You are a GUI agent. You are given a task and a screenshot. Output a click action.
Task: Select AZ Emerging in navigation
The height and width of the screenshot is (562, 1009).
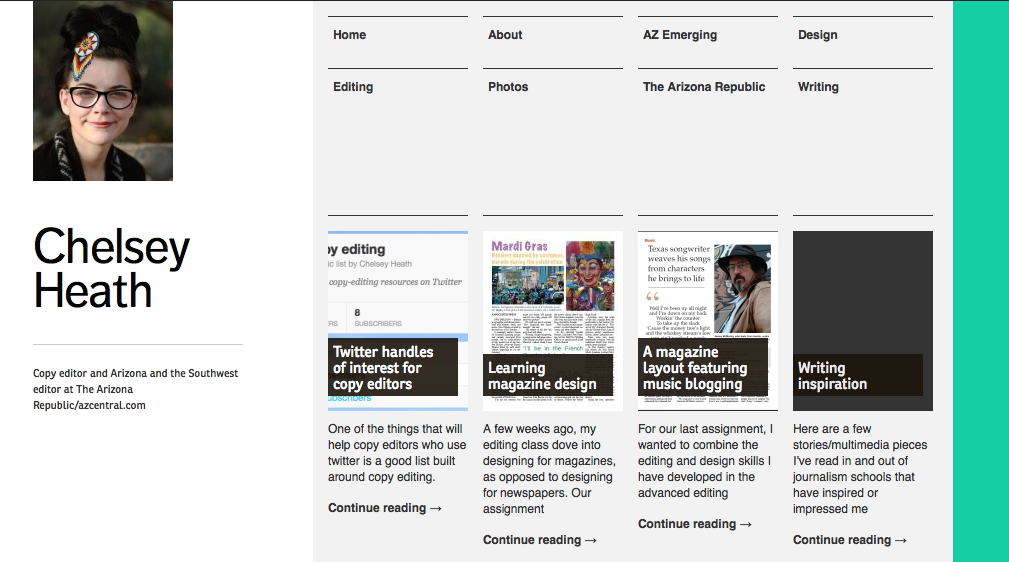[x=680, y=35]
